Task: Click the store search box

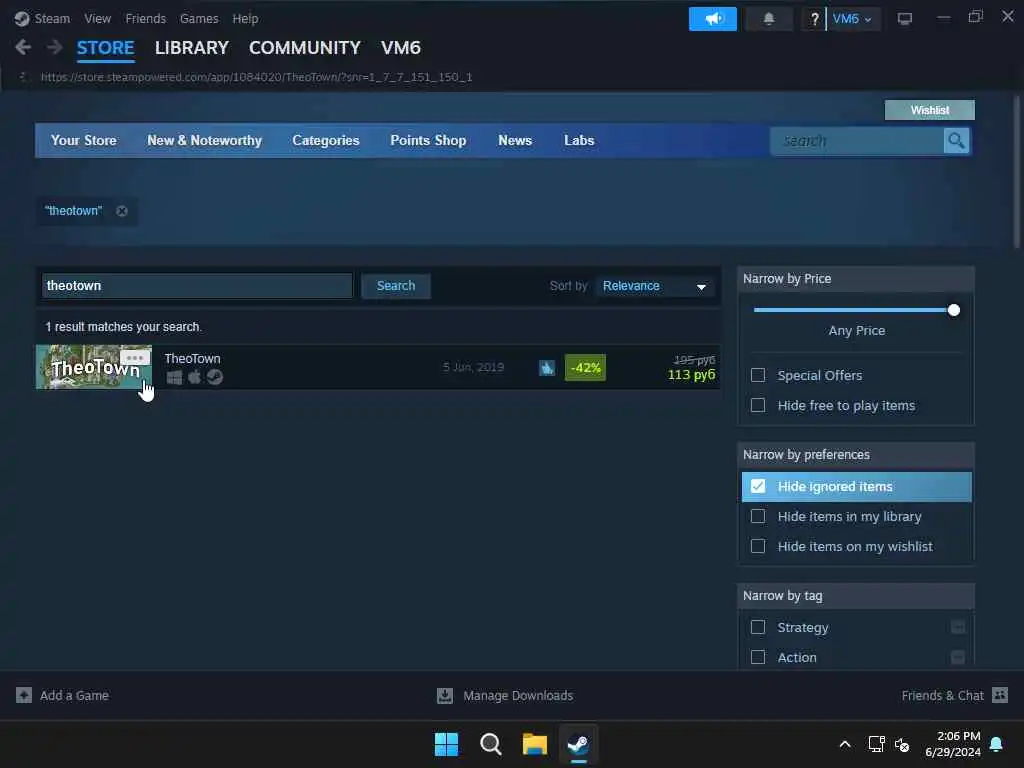Action: [857, 140]
